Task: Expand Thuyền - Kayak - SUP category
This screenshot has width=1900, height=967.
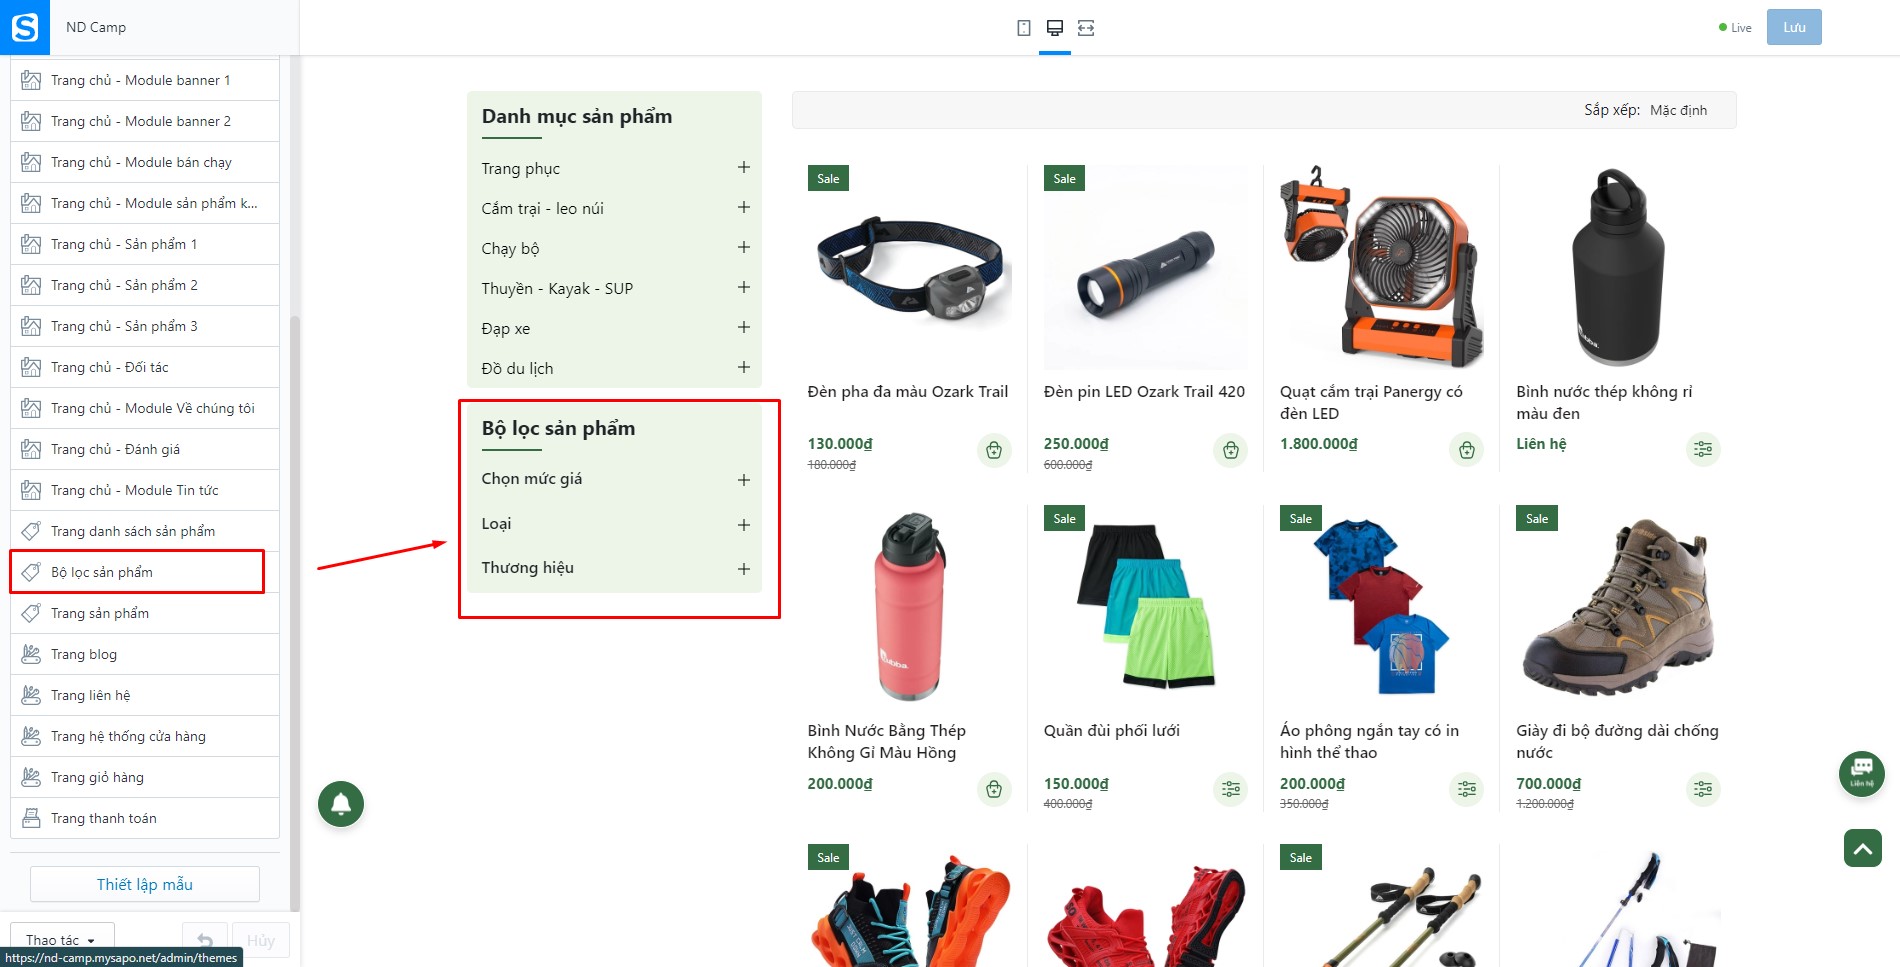Action: tap(743, 287)
